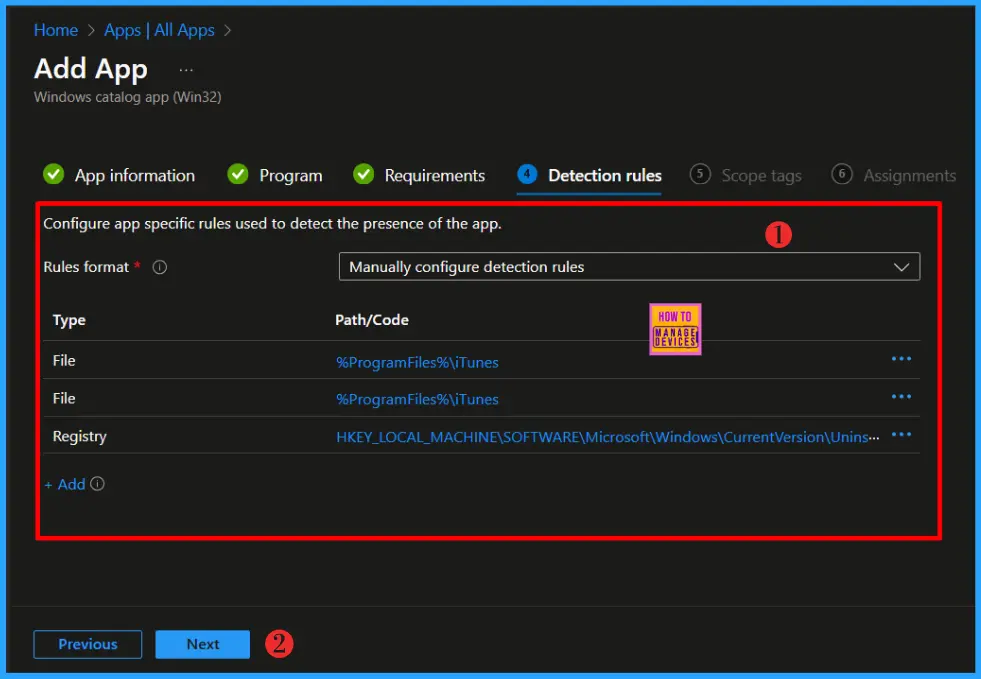Select the Detection rules tab
This screenshot has height=679, width=981.
coord(589,175)
